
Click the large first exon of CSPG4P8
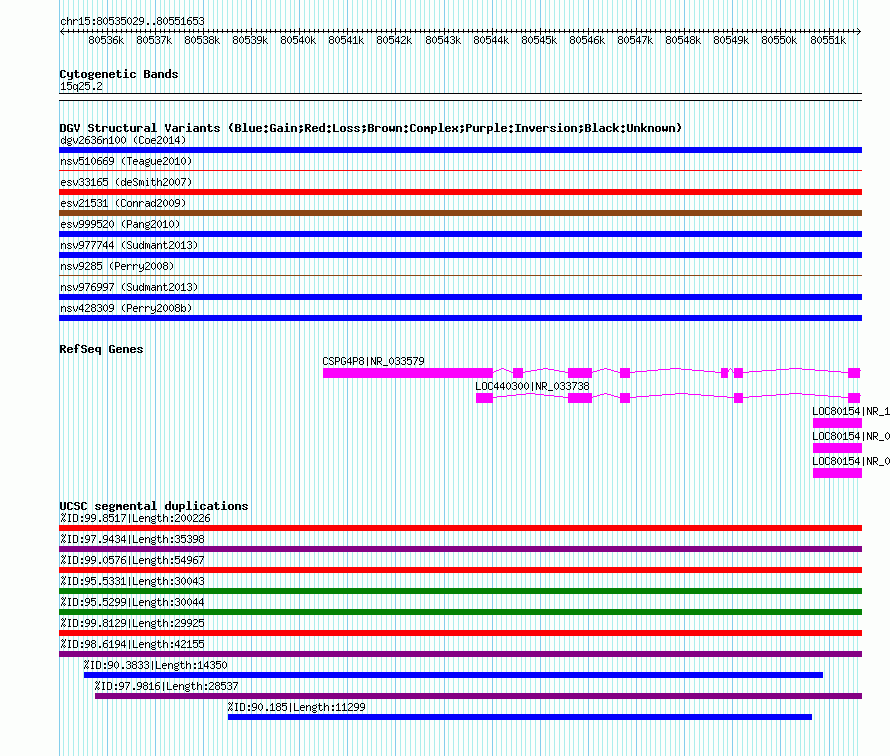pyautogui.click(x=408, y=373)
